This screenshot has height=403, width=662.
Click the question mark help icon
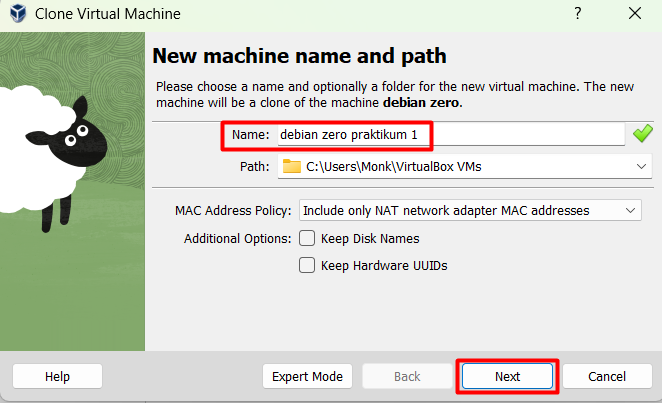click(x=578, y=14)
